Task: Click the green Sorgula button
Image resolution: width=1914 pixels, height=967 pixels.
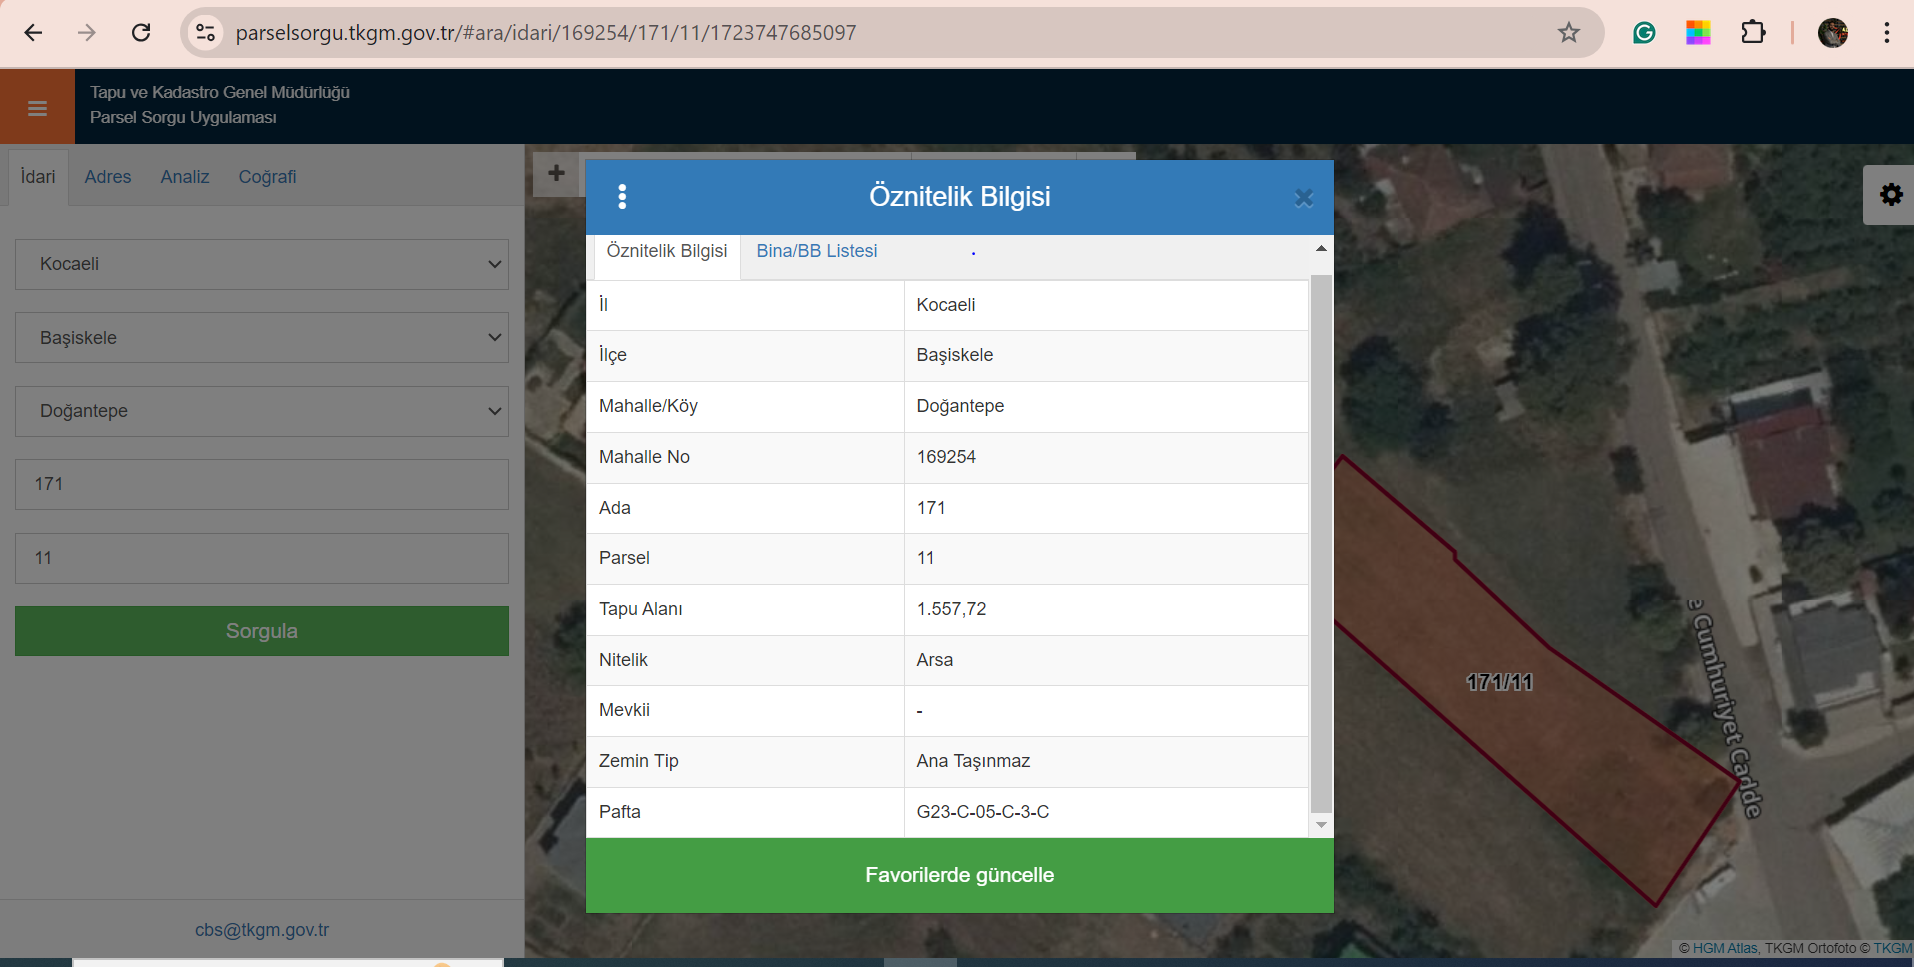Action: click(x=262, y=631)
